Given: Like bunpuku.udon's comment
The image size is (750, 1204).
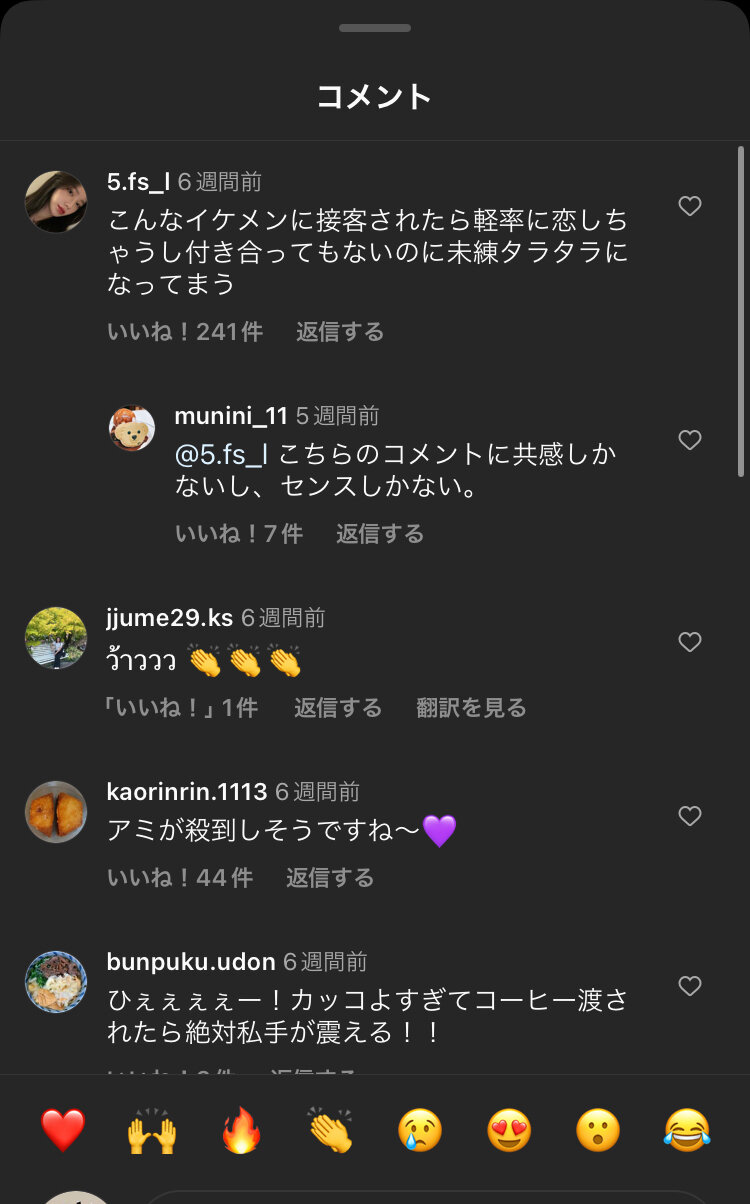Looking at the screenshot, I should 690,986.
